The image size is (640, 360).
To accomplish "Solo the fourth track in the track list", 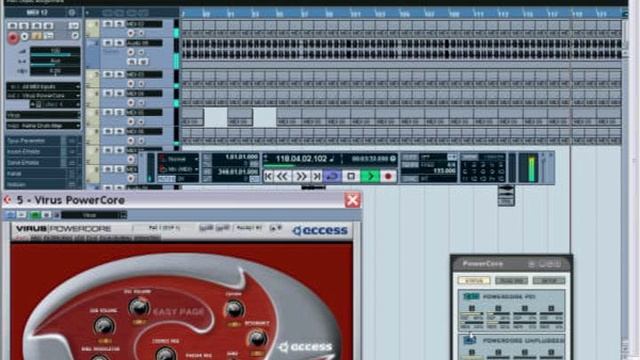I will pyautogui.click(x=119, y=93).
